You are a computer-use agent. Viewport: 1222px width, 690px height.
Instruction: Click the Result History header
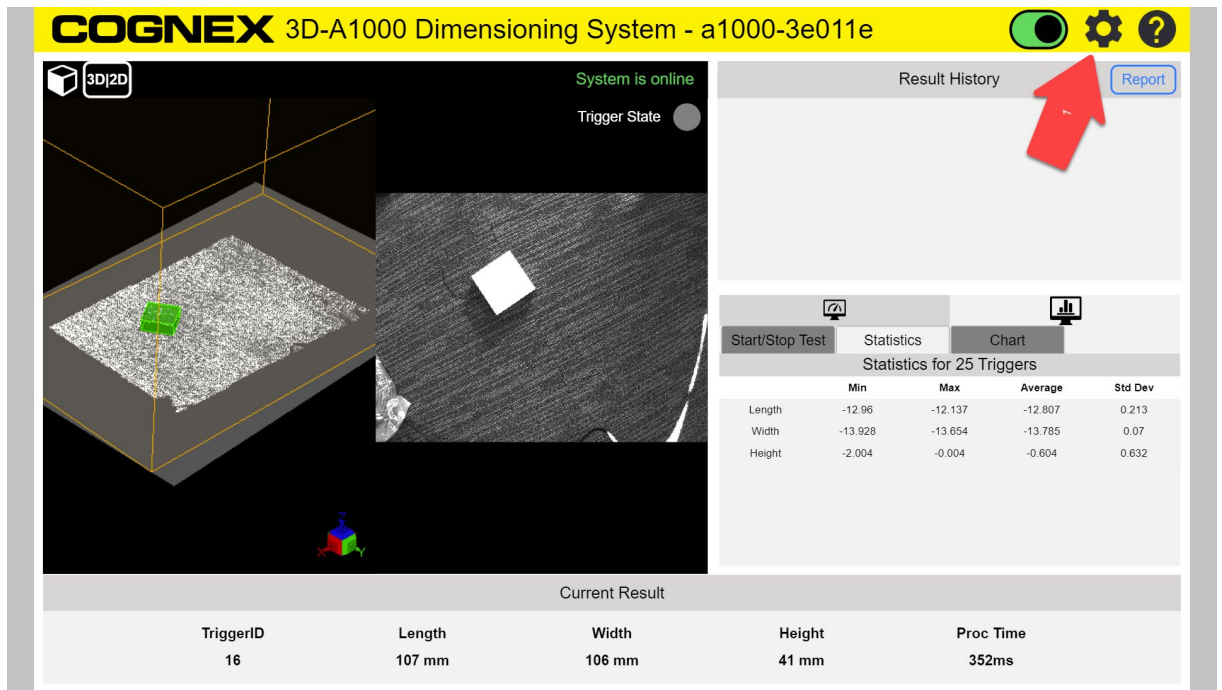click(x=948, y=79)
